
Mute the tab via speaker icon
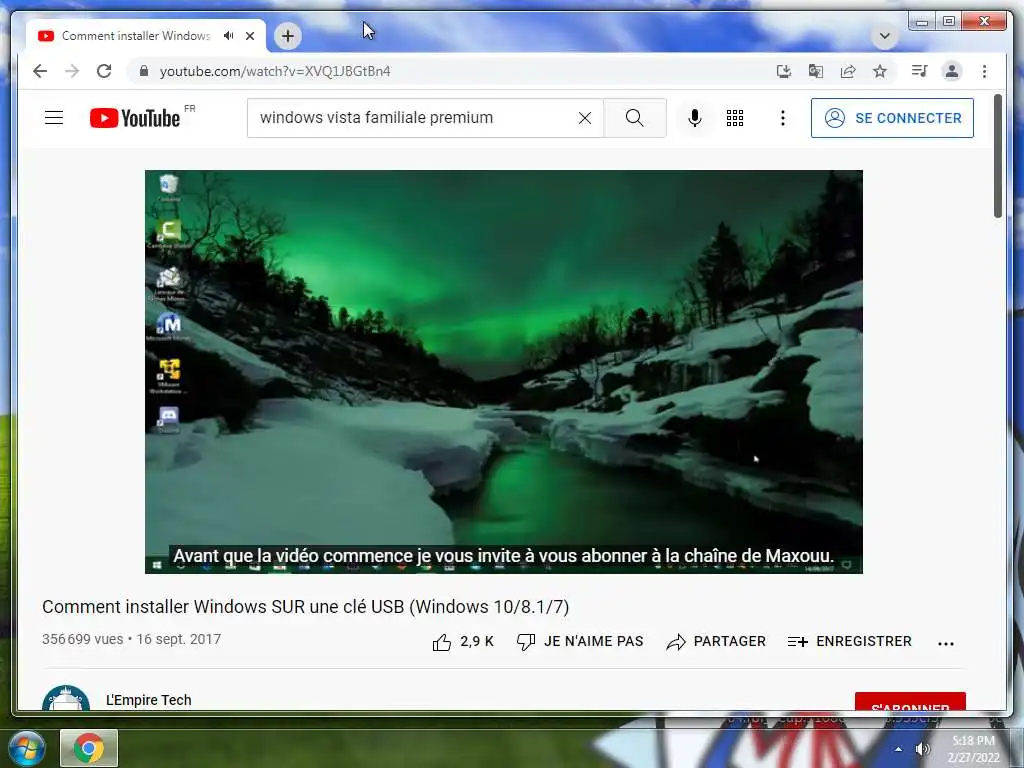click(228, 36)
